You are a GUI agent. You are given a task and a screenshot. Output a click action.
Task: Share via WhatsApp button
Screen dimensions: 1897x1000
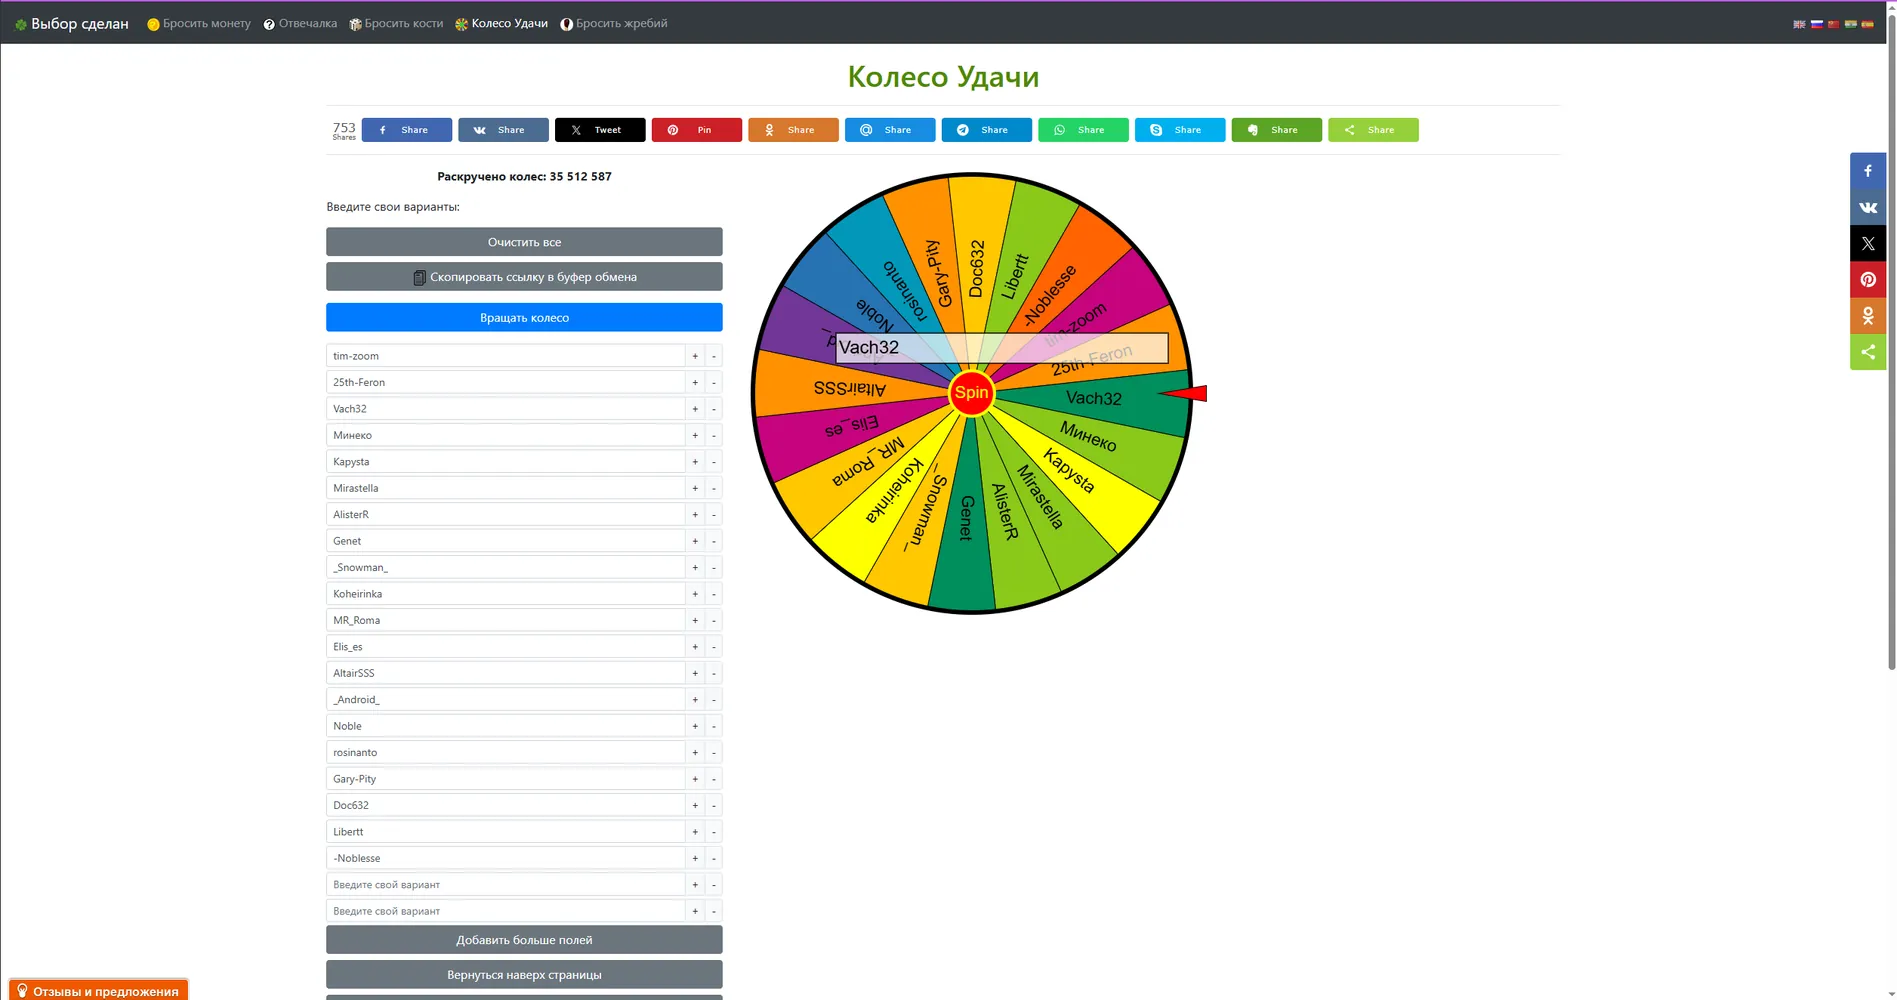tap(1083, 130)
